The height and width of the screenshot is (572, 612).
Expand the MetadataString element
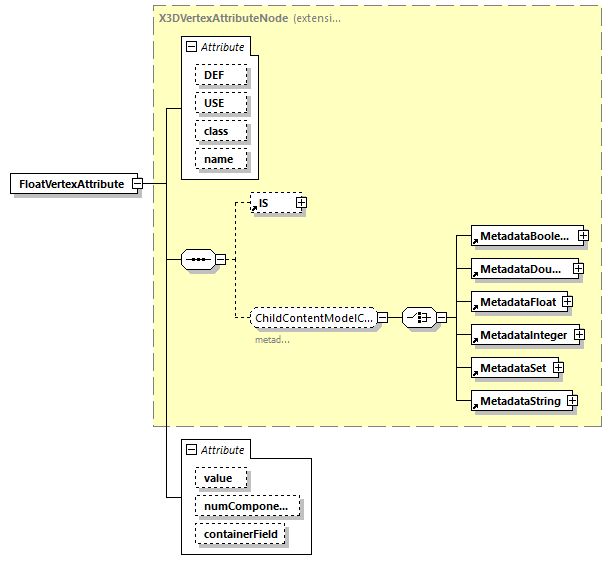click(572, 401)
